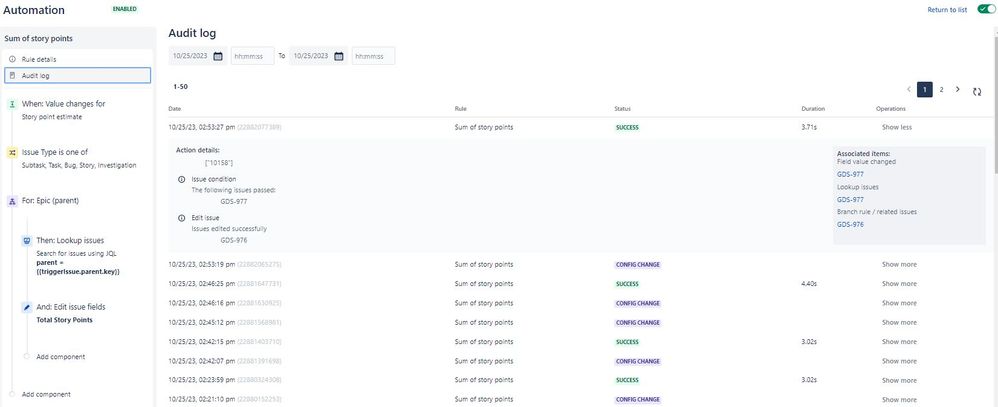The image size is (998, 407).
Task: Click the yellow condition shuffle icon
Action: [12, 152]
